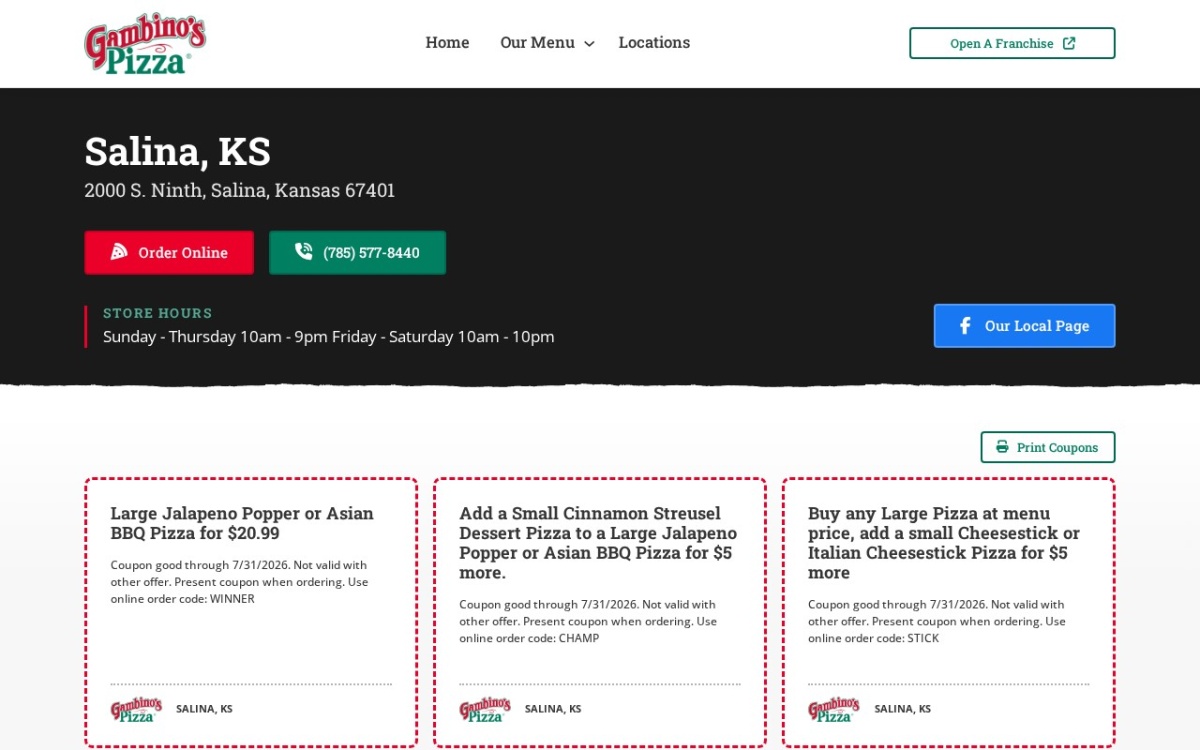
Task: Click the CHAMP order code coupon text
Action: tap(589, 621)
